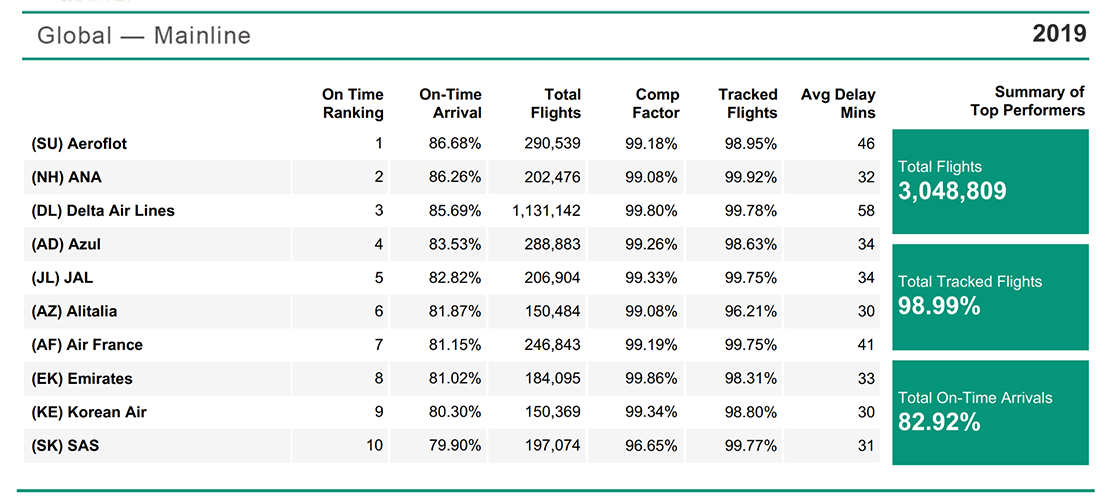This screenshot has height=500, width=1108.
Task: Click the Total Tracked Flights 98.99% box
Action: point(988,296)
